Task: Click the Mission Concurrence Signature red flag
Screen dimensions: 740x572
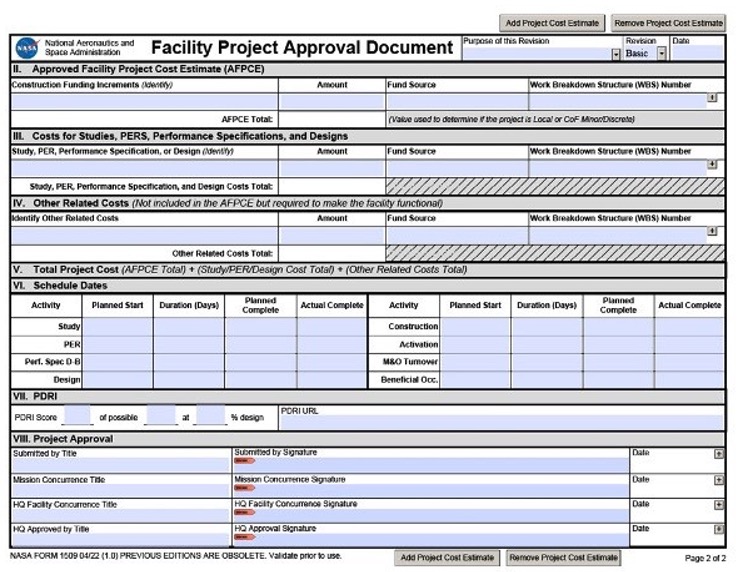Action: pyautogui.click(x=245, y=487)
